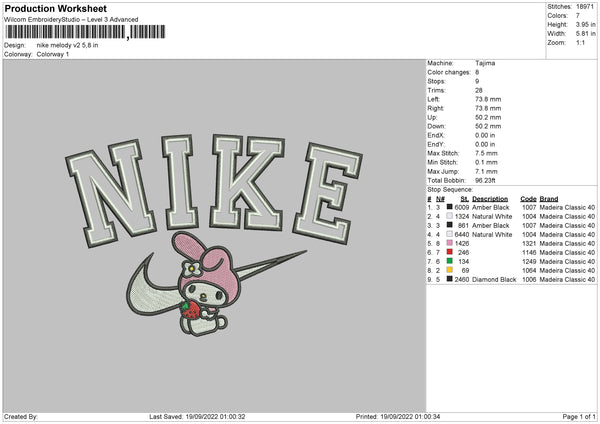The image size is (600, 424).
Task: Select the Wilcom EmbroideryStudio Level 3 Advanced subtitle
Action: point(71,20)
